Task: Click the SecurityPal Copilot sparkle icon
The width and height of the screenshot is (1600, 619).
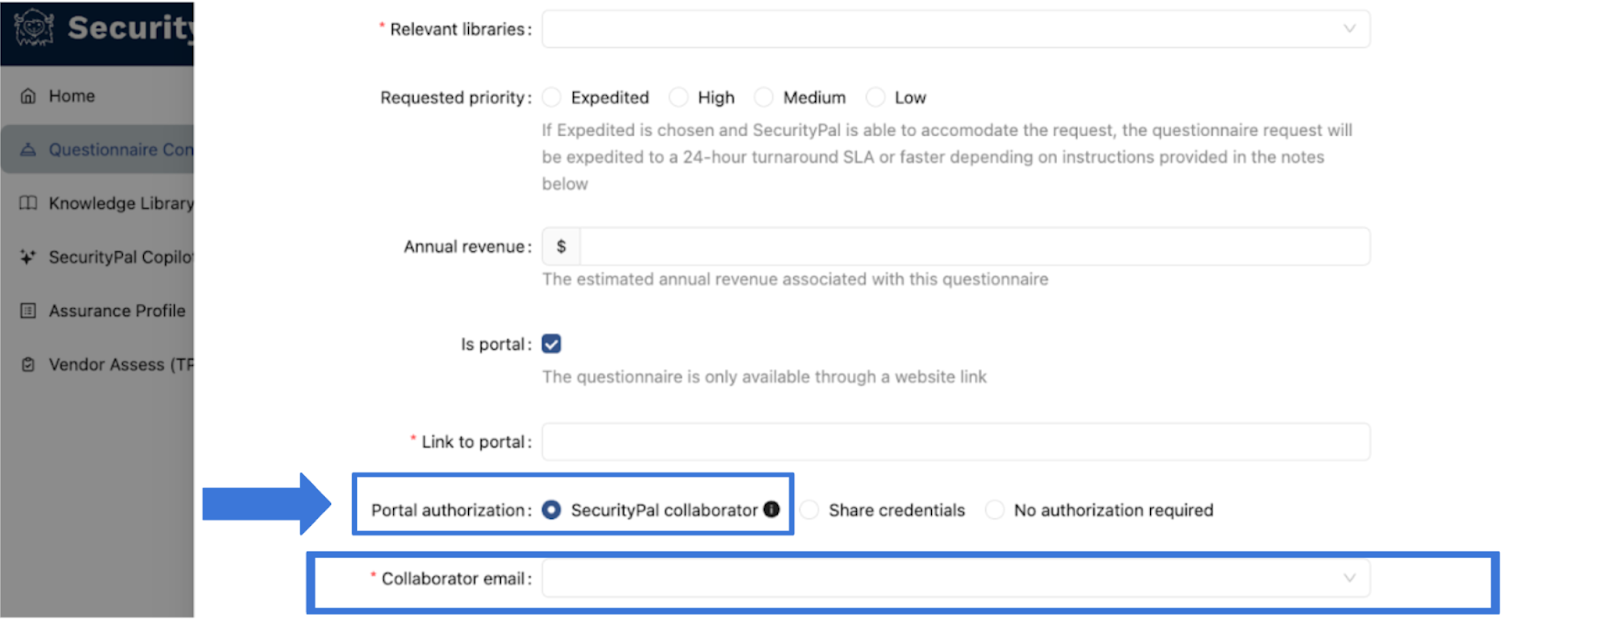Action: 28,257
